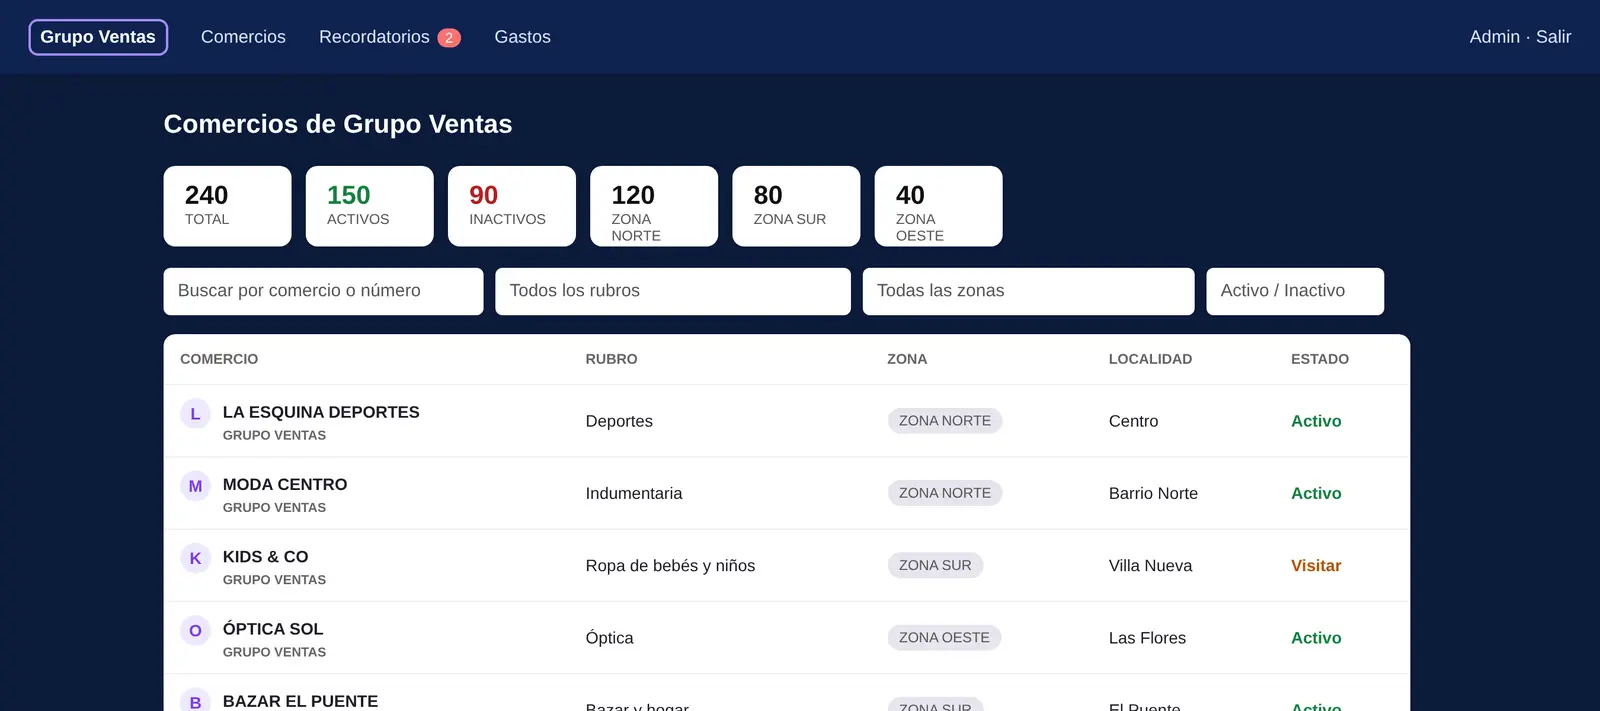1600x711 pixels.
Task: Click the LOCALIDAD column header
Action: pyautogui.click(x=1150, y=359)
